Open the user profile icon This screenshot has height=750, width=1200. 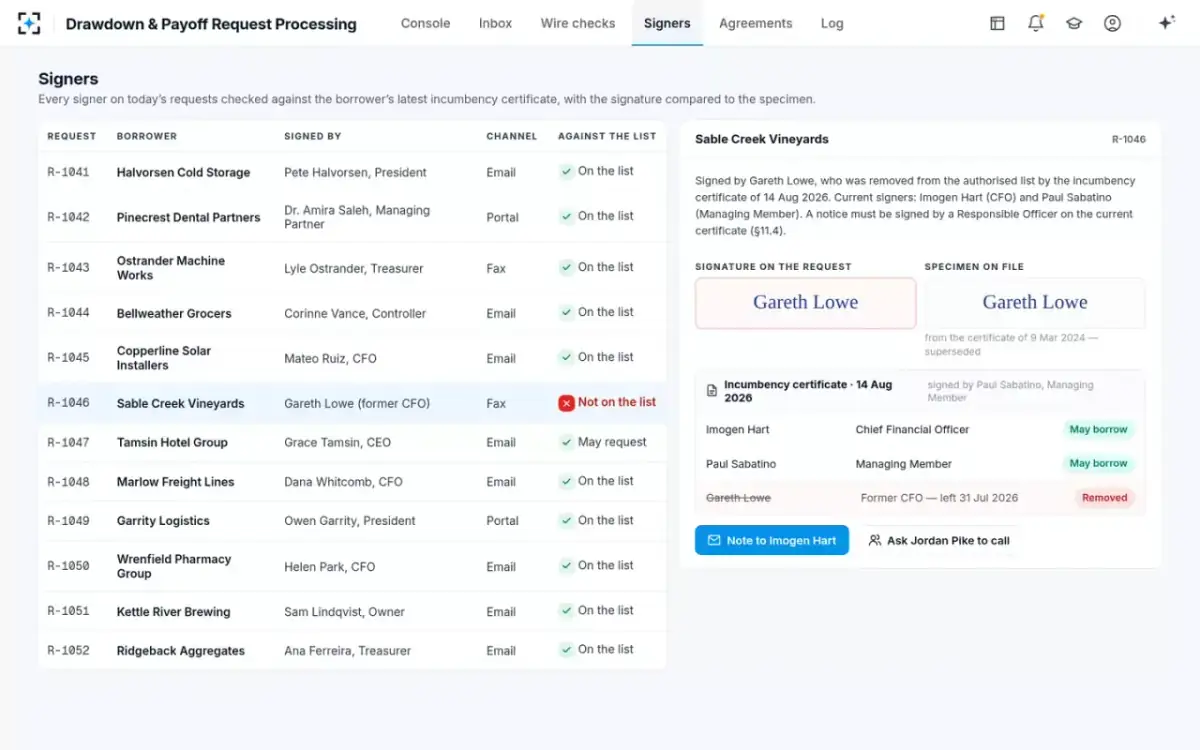(x=1112, y=23)
